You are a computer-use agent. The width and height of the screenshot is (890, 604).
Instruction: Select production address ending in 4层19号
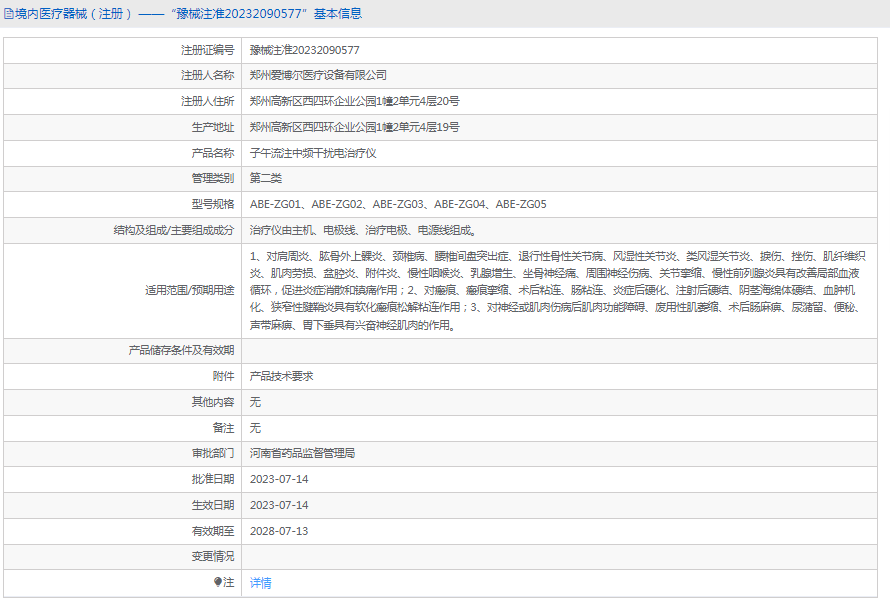coord(355,127)
